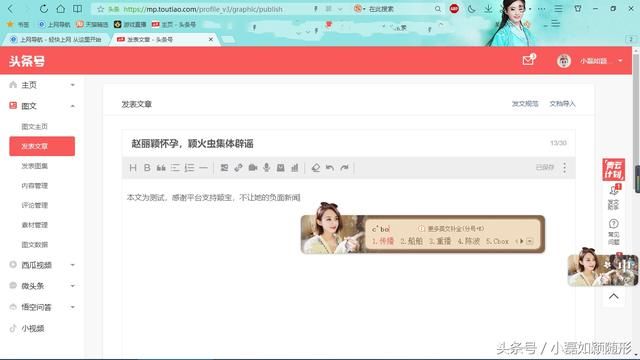Open the reading mode book icon
Viewport: 640px width, 360px height.
(77, 9)
